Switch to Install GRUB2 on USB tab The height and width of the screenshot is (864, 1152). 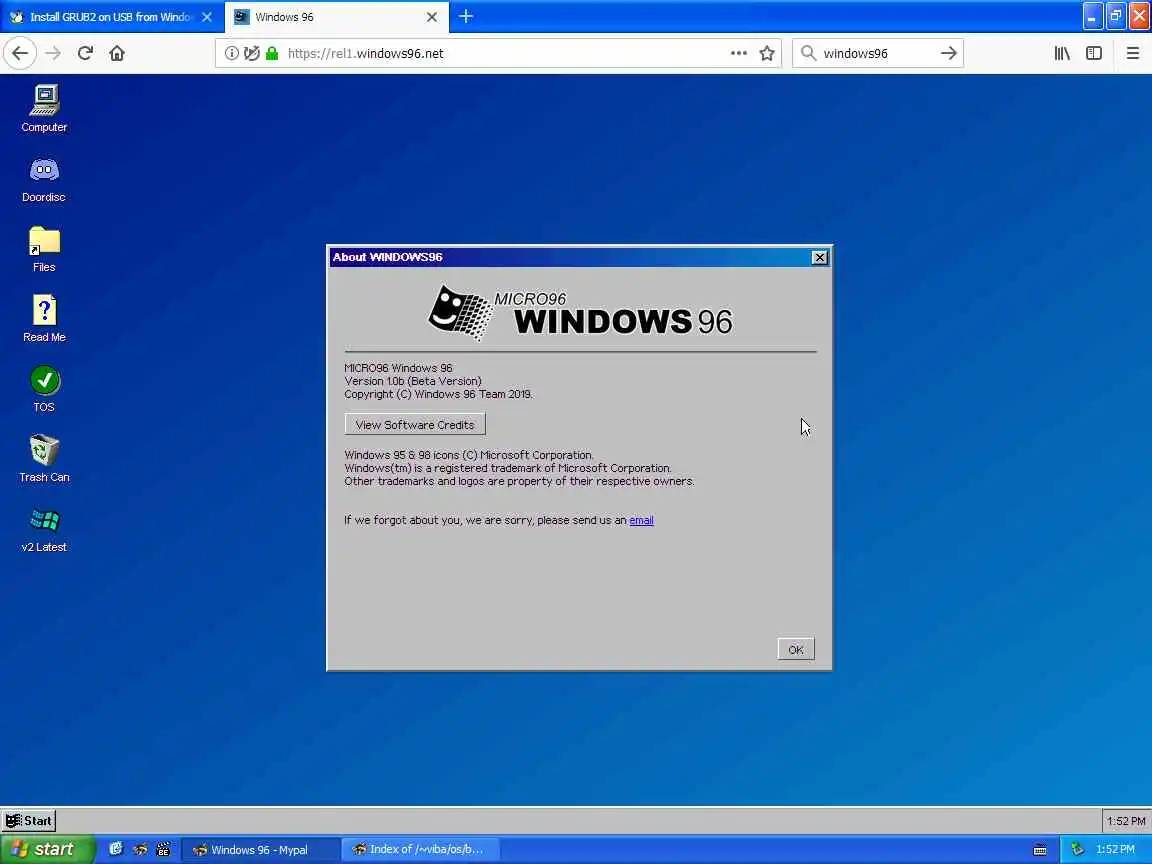[110, 16]
